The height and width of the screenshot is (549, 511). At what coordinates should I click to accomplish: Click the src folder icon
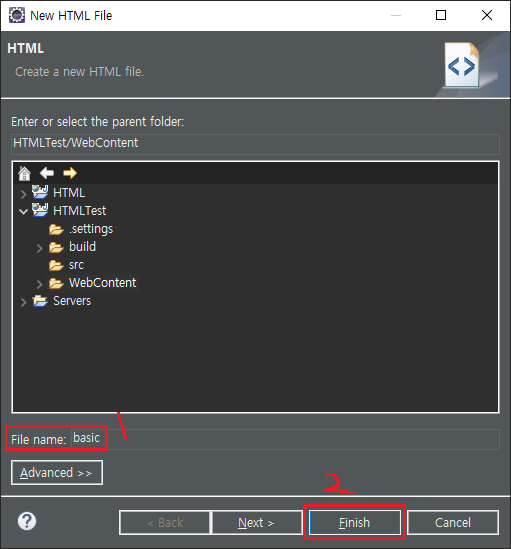click(56, 266)
